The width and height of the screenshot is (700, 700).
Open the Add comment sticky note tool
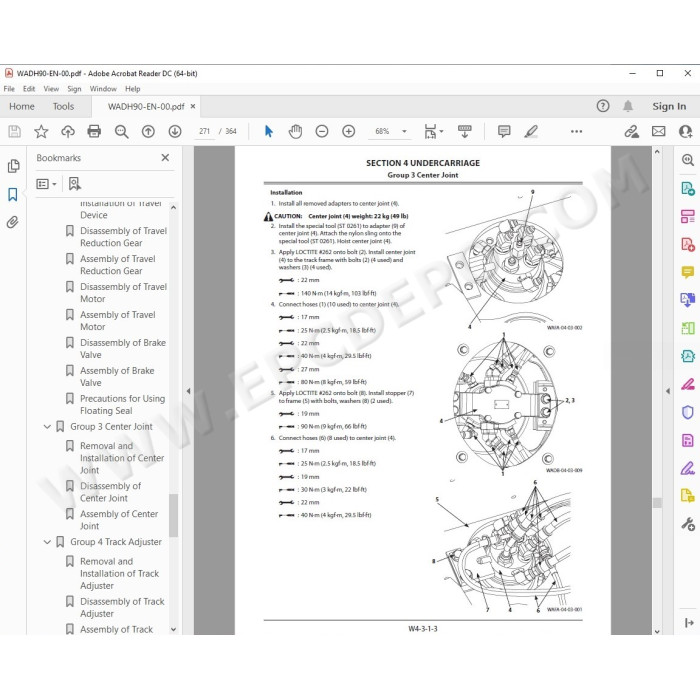[x=504, y=131]
